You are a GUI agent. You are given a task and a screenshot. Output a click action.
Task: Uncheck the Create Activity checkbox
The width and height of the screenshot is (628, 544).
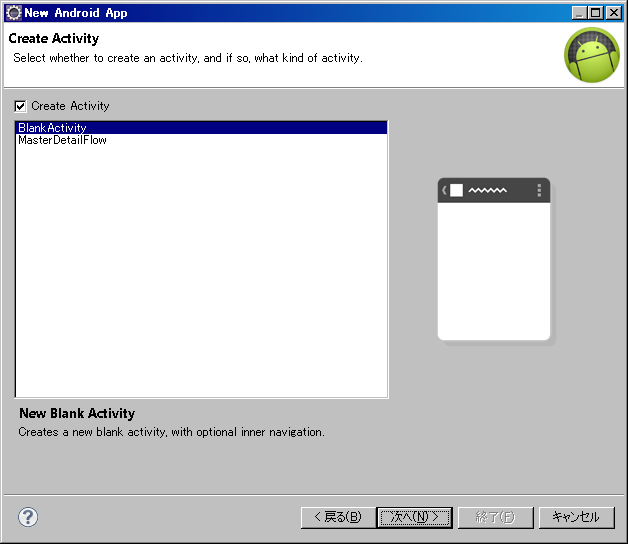point(20,106)
